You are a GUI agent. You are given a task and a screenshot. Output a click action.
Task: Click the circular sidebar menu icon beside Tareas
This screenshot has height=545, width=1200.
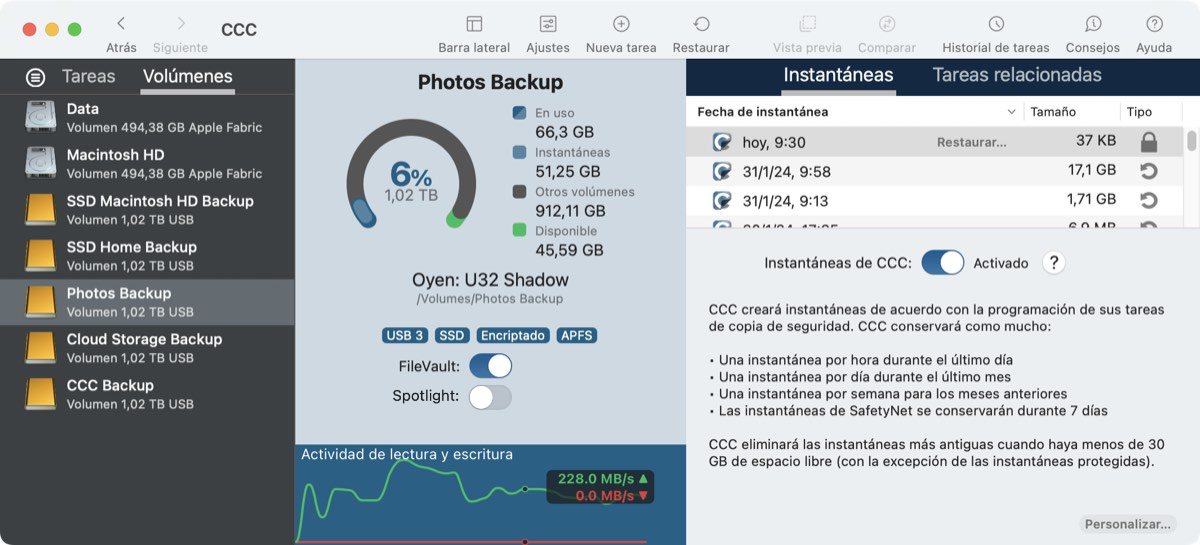[36, 77]
